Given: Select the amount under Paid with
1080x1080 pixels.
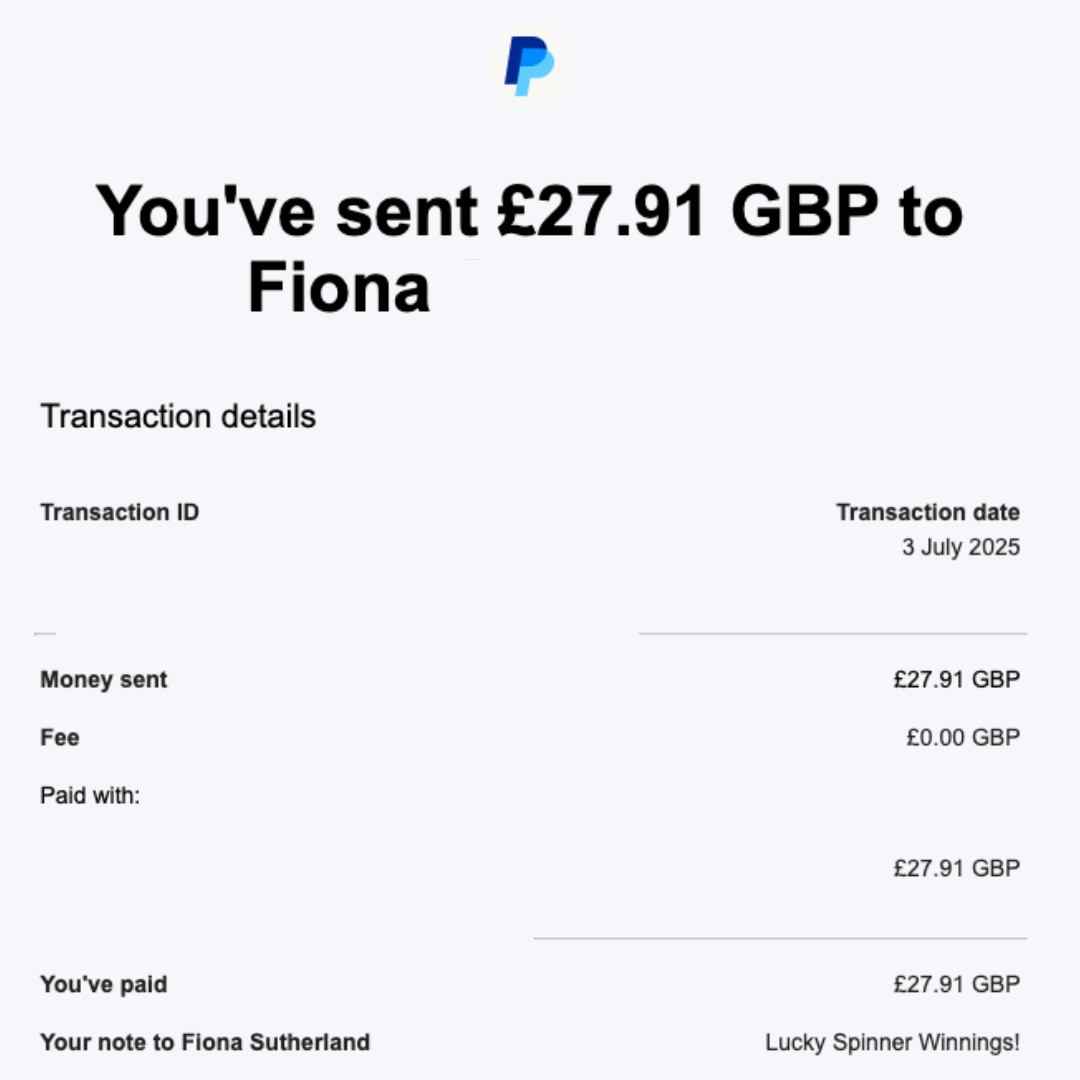Looking at the screenshot, I should (x=957, y=868).
